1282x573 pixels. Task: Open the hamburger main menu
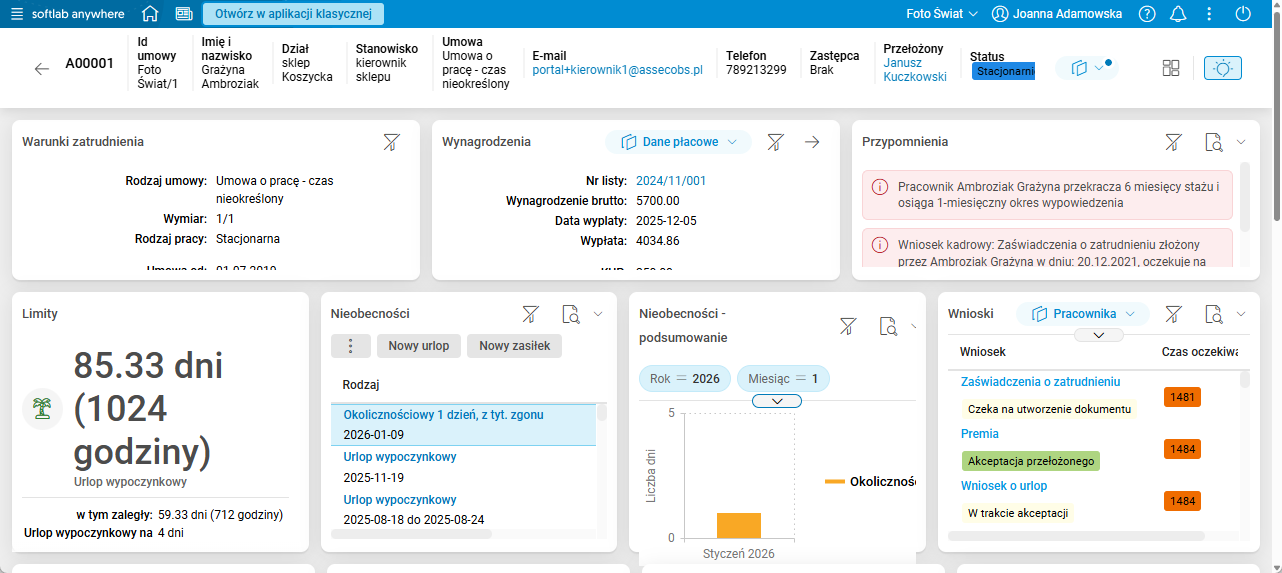point(16,14)
